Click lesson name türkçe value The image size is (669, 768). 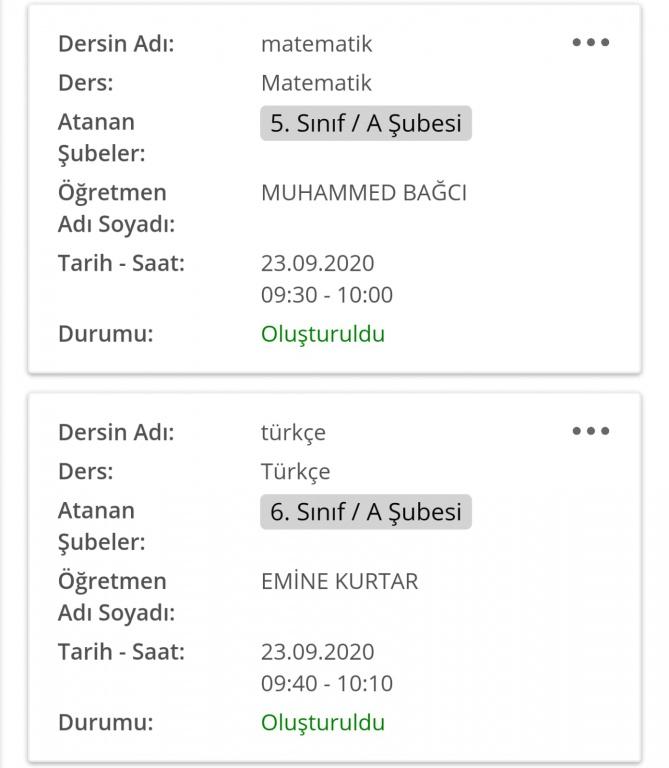point(293,432)
